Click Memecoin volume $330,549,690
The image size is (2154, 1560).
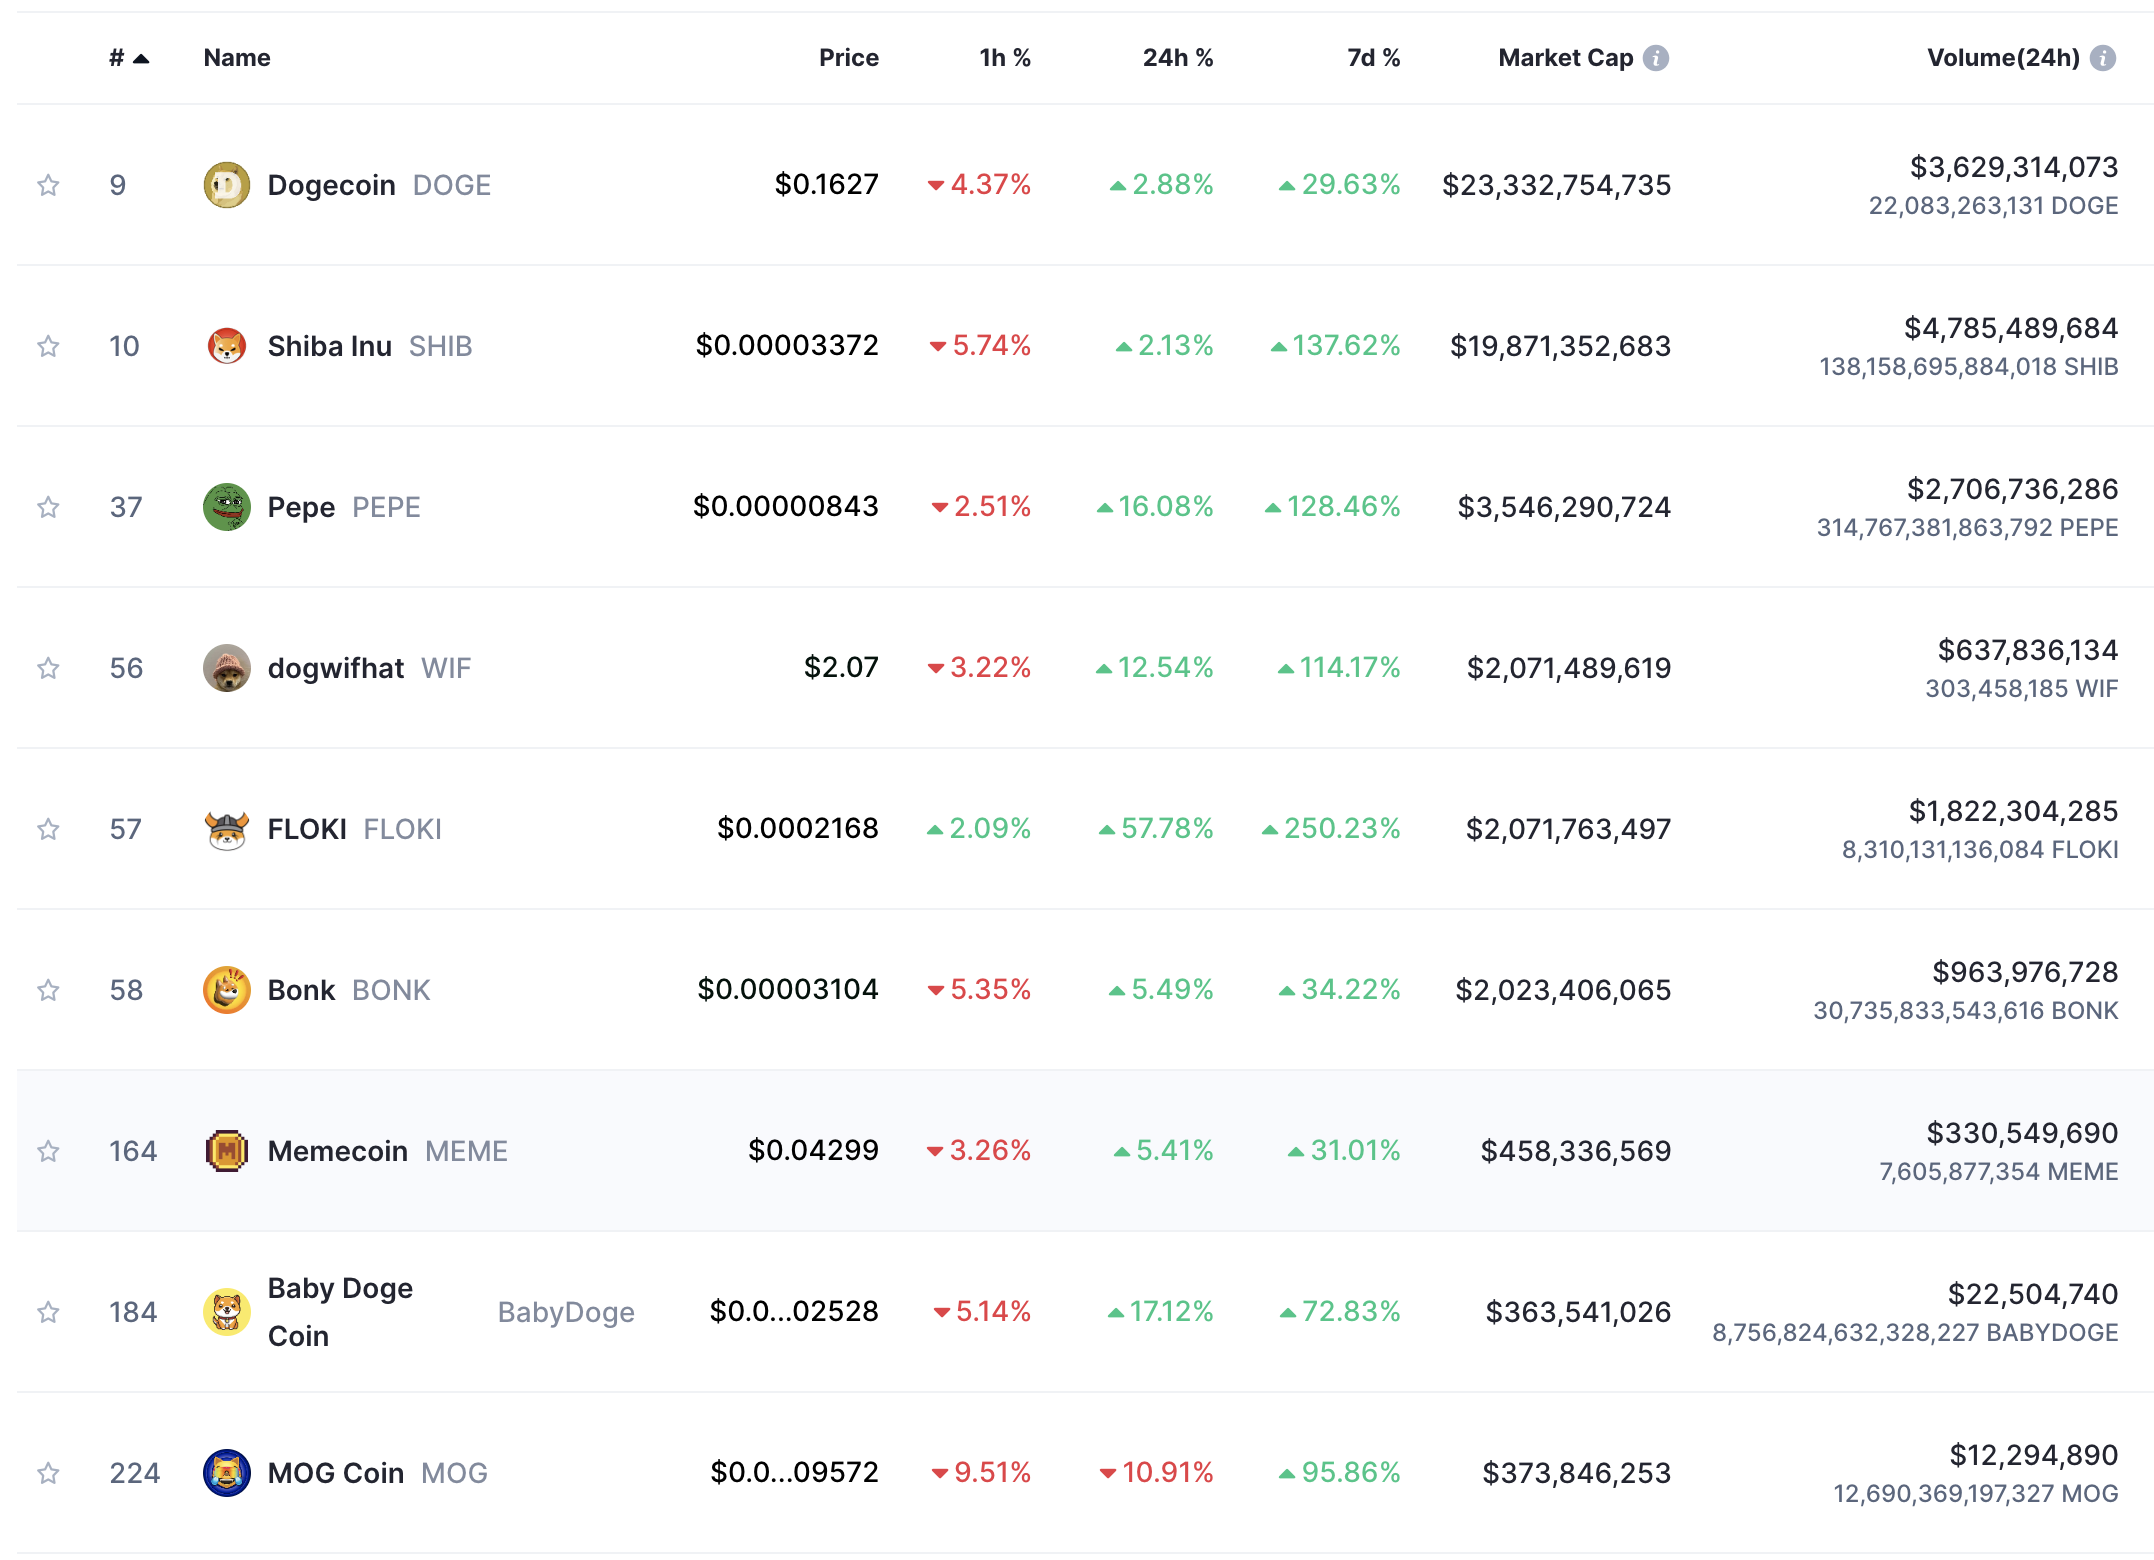[2022, 1133]
